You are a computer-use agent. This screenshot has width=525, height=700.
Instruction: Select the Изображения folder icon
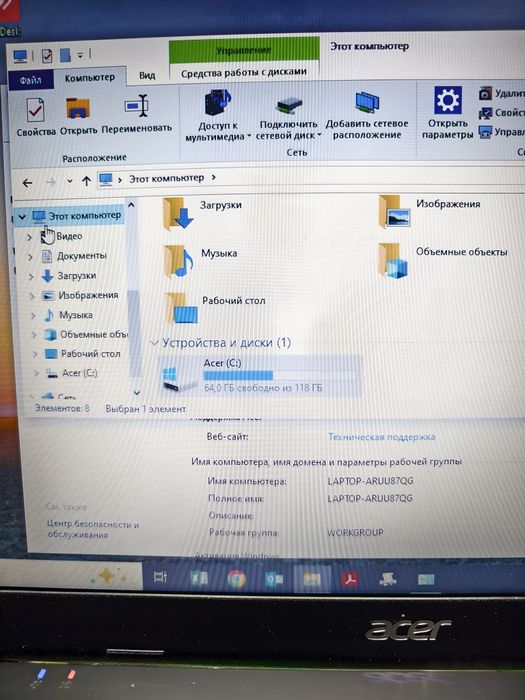pyautogui.click(x=394, y=211)
